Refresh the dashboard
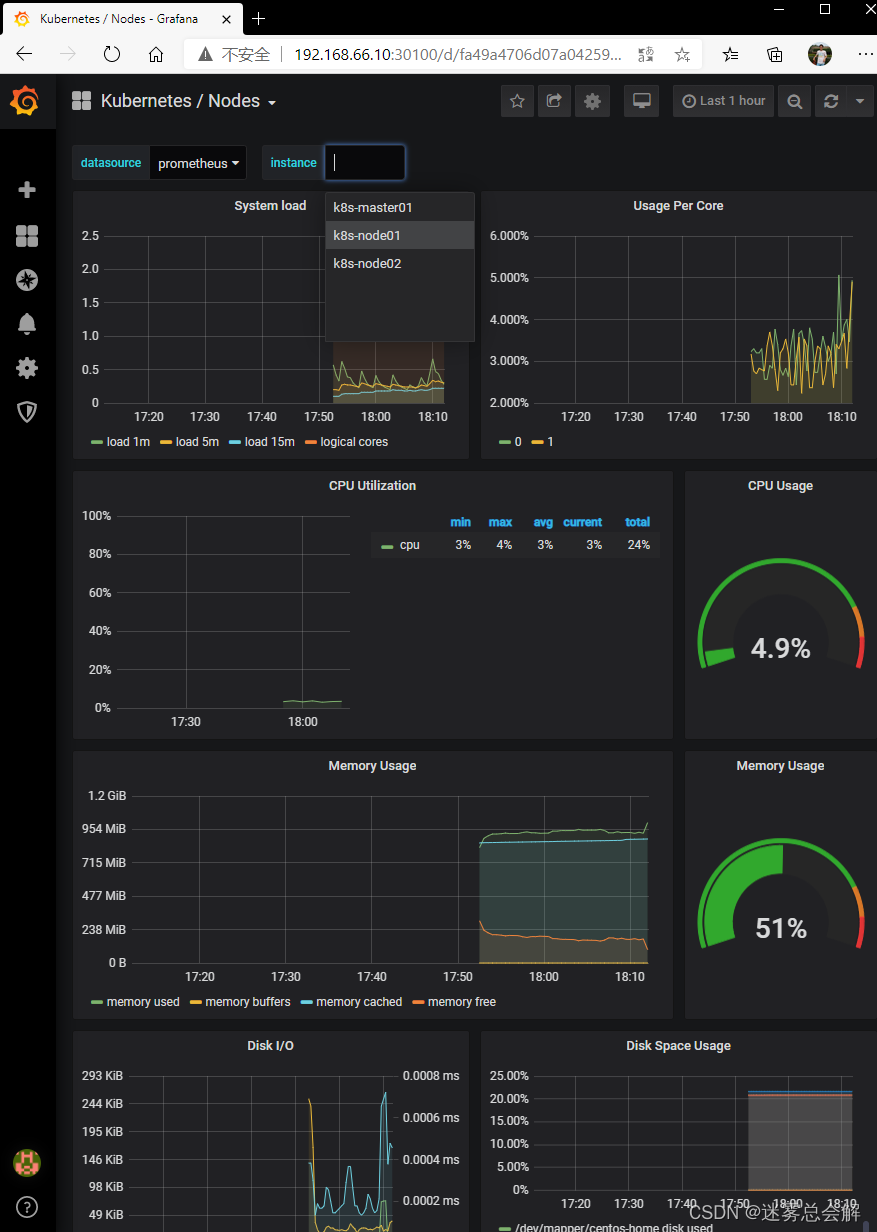 830,101
